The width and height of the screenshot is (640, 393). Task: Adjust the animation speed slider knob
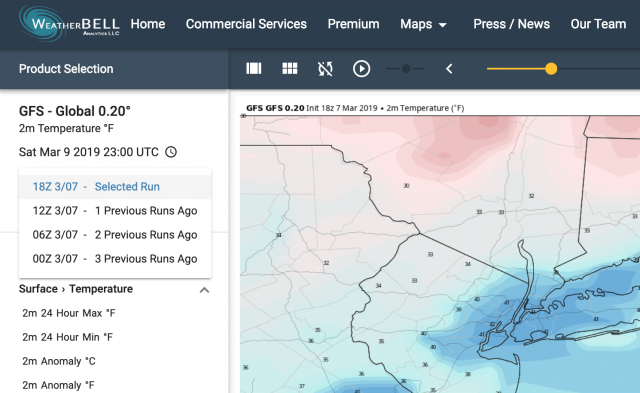(x=406, y=69)
